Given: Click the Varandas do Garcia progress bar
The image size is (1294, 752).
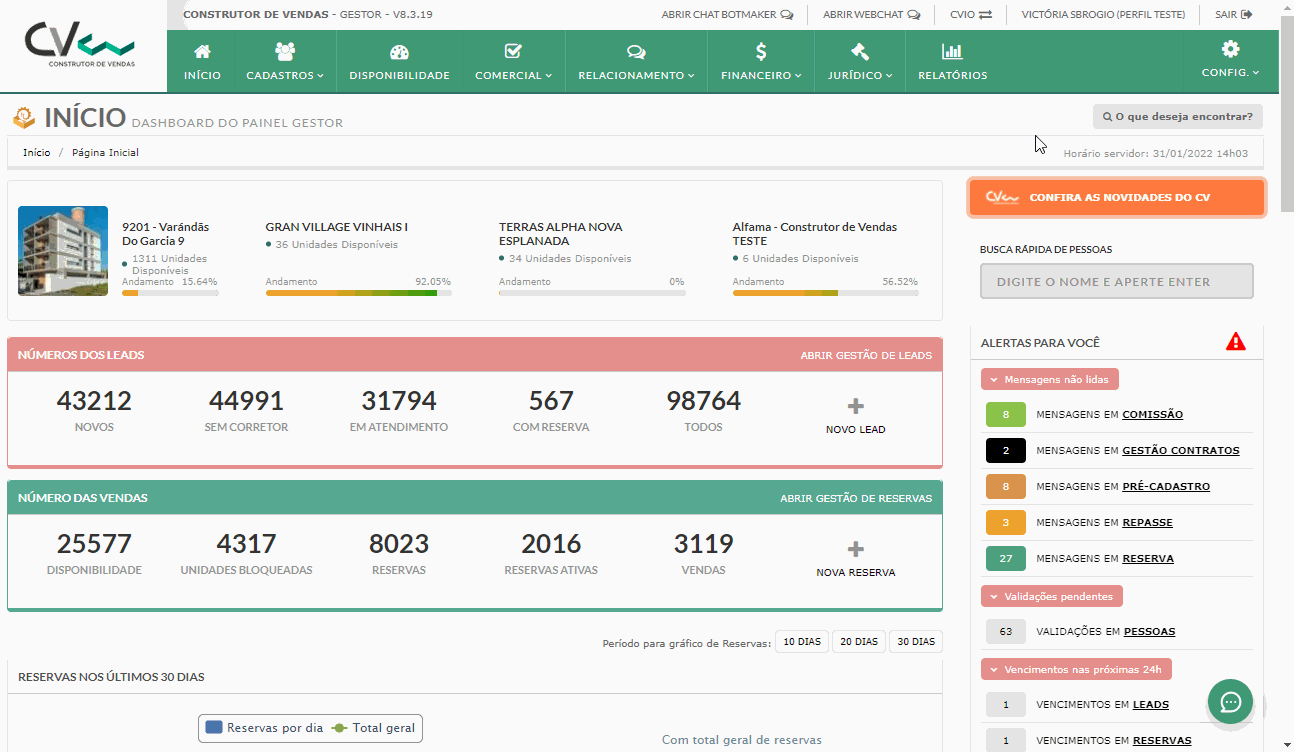Looking at the screenshot, I should click(170, 293).
